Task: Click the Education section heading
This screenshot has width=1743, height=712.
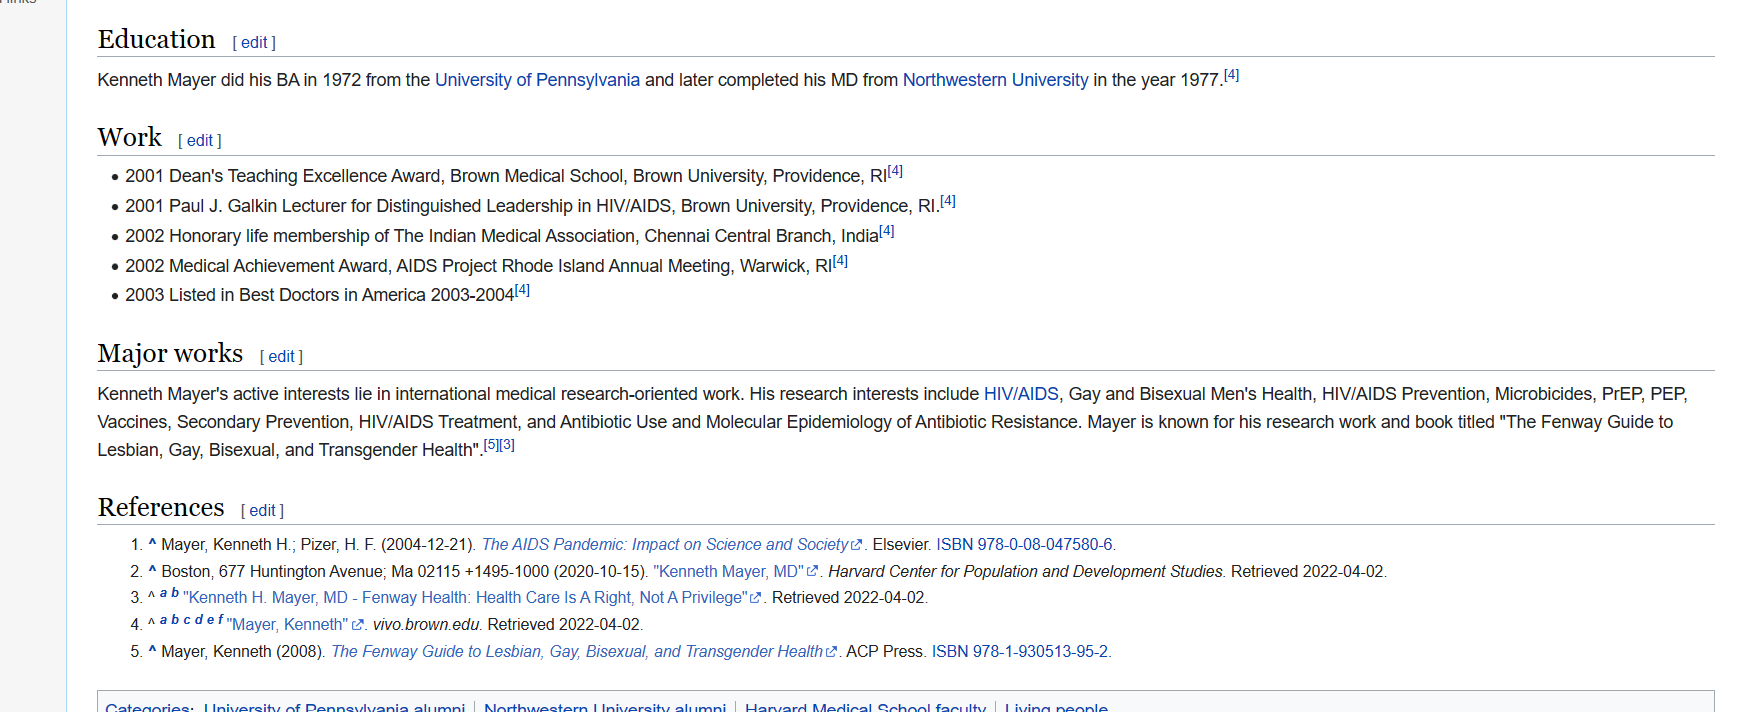Action: [157, 39]
